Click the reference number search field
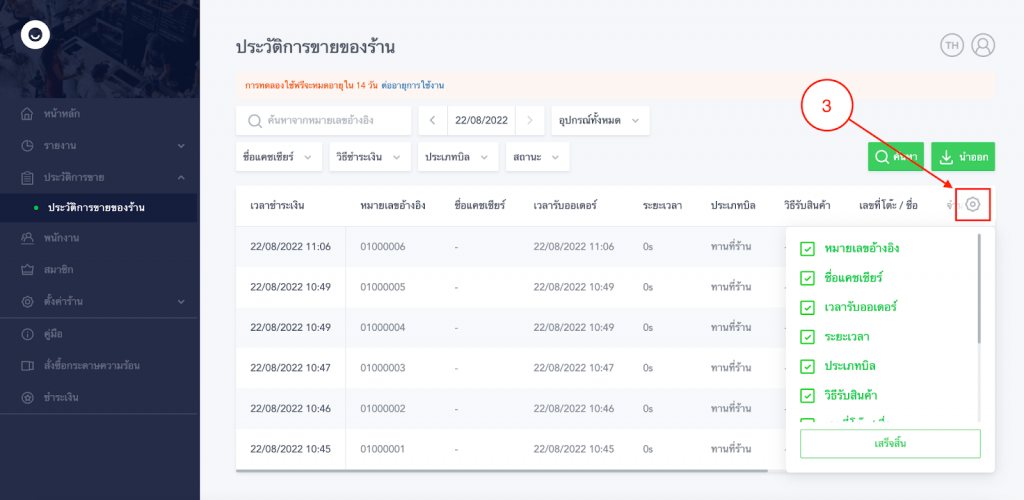The image size is (1024, 500). tap(324, 120)
